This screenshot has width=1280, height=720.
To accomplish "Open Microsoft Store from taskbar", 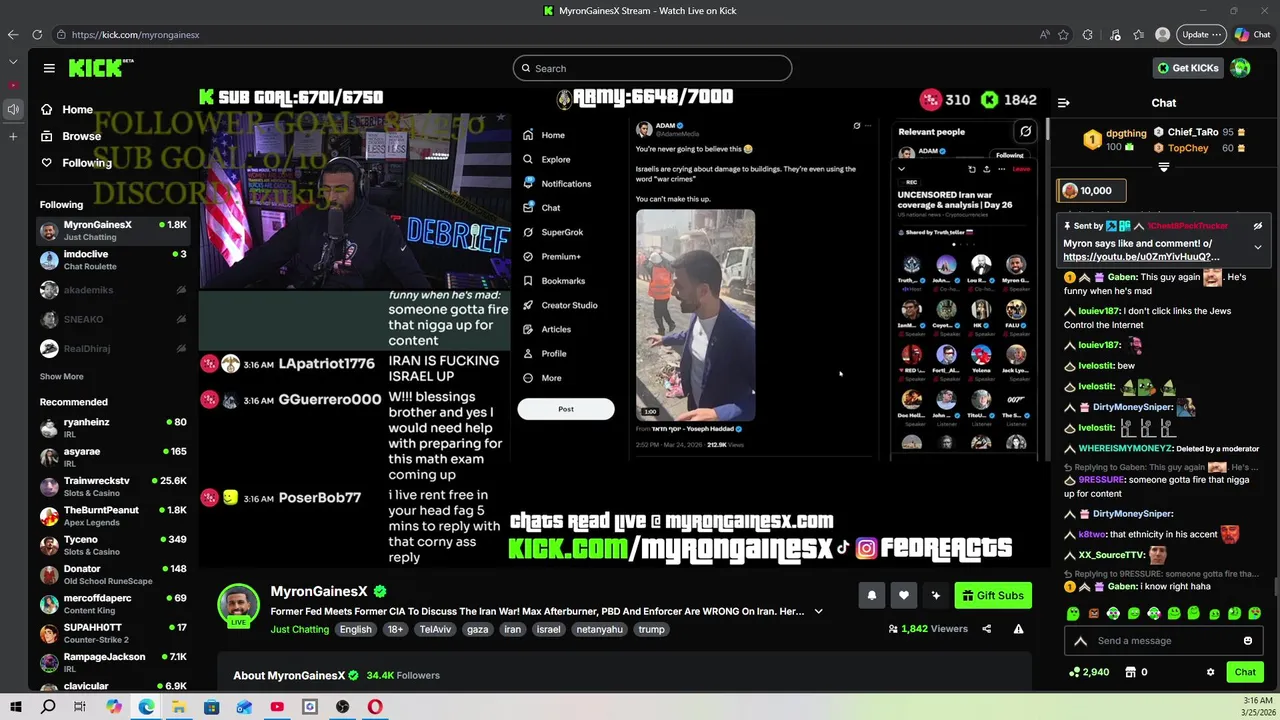I will [211, 707].
